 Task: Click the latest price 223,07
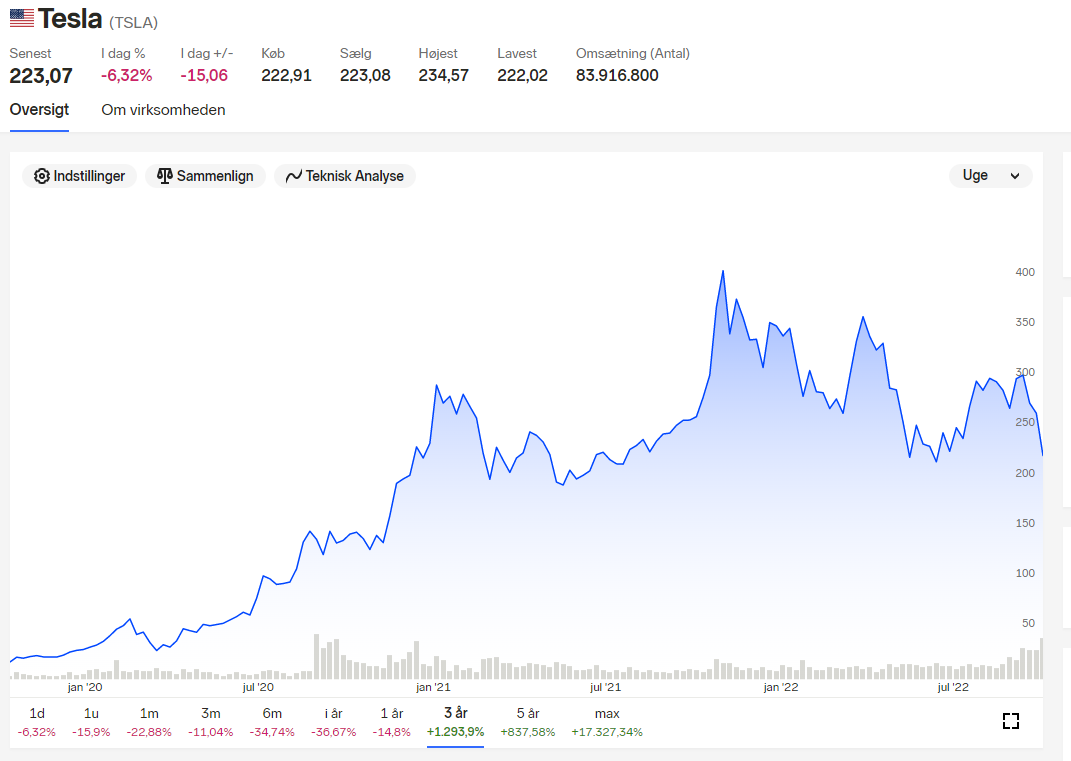[41, 76]
